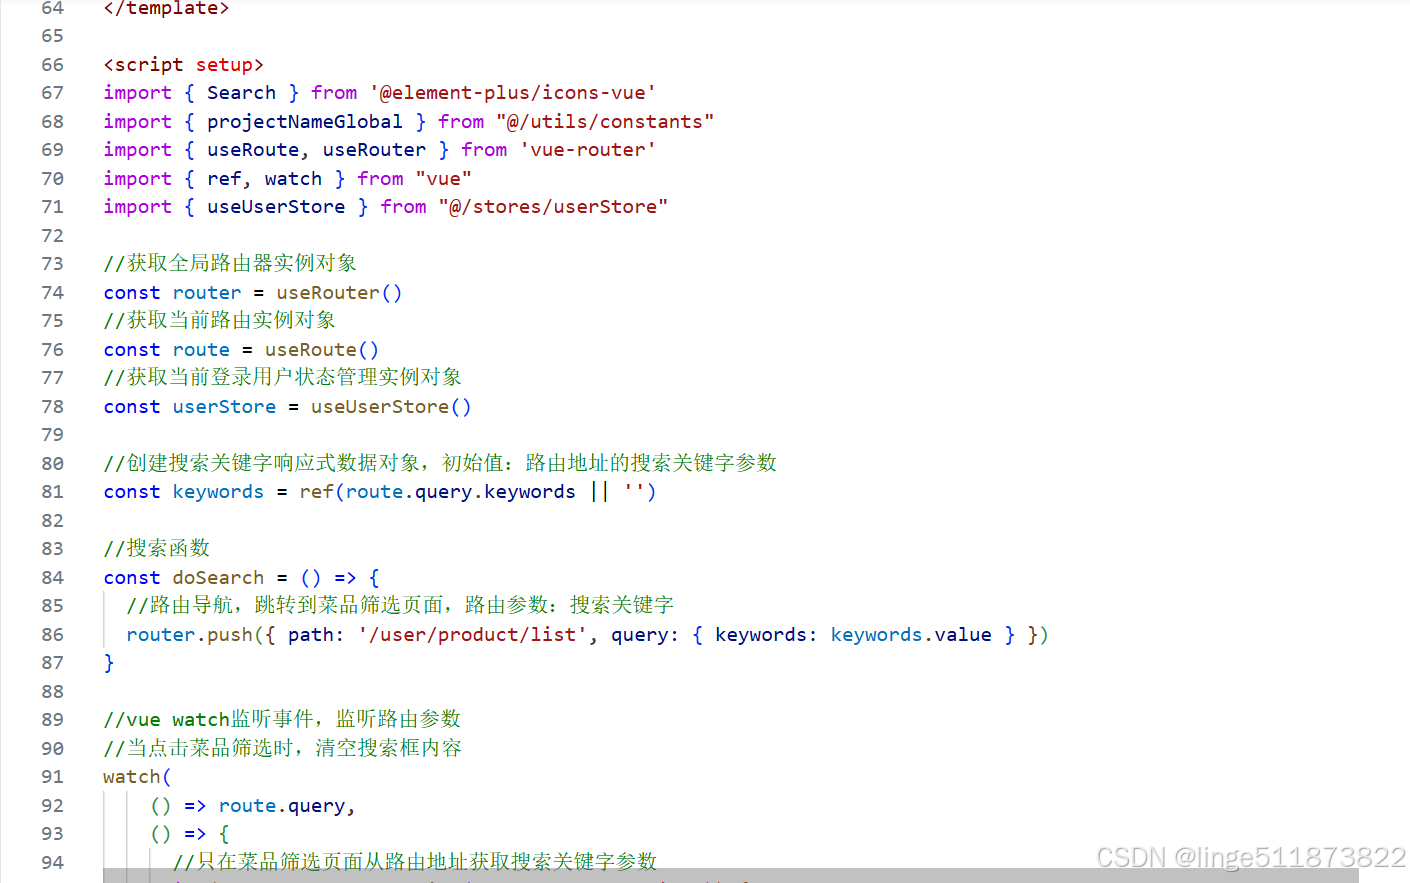Click userStore variable declaration on line 78
This screenshot has width=1410, height=883.
(x=224, y=407)
